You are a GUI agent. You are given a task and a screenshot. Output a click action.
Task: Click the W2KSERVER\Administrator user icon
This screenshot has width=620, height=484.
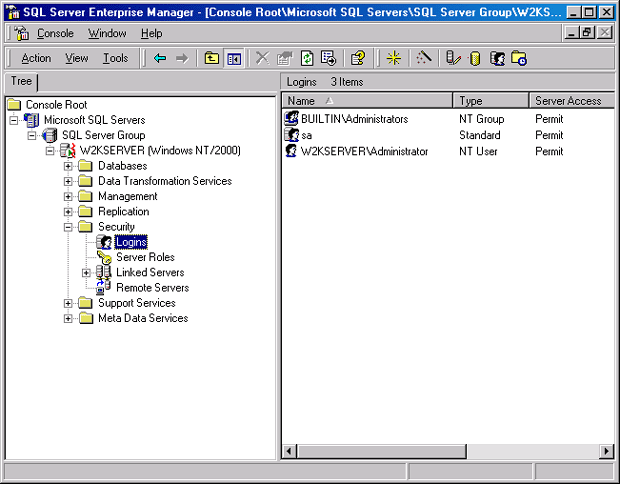[291, 151]
